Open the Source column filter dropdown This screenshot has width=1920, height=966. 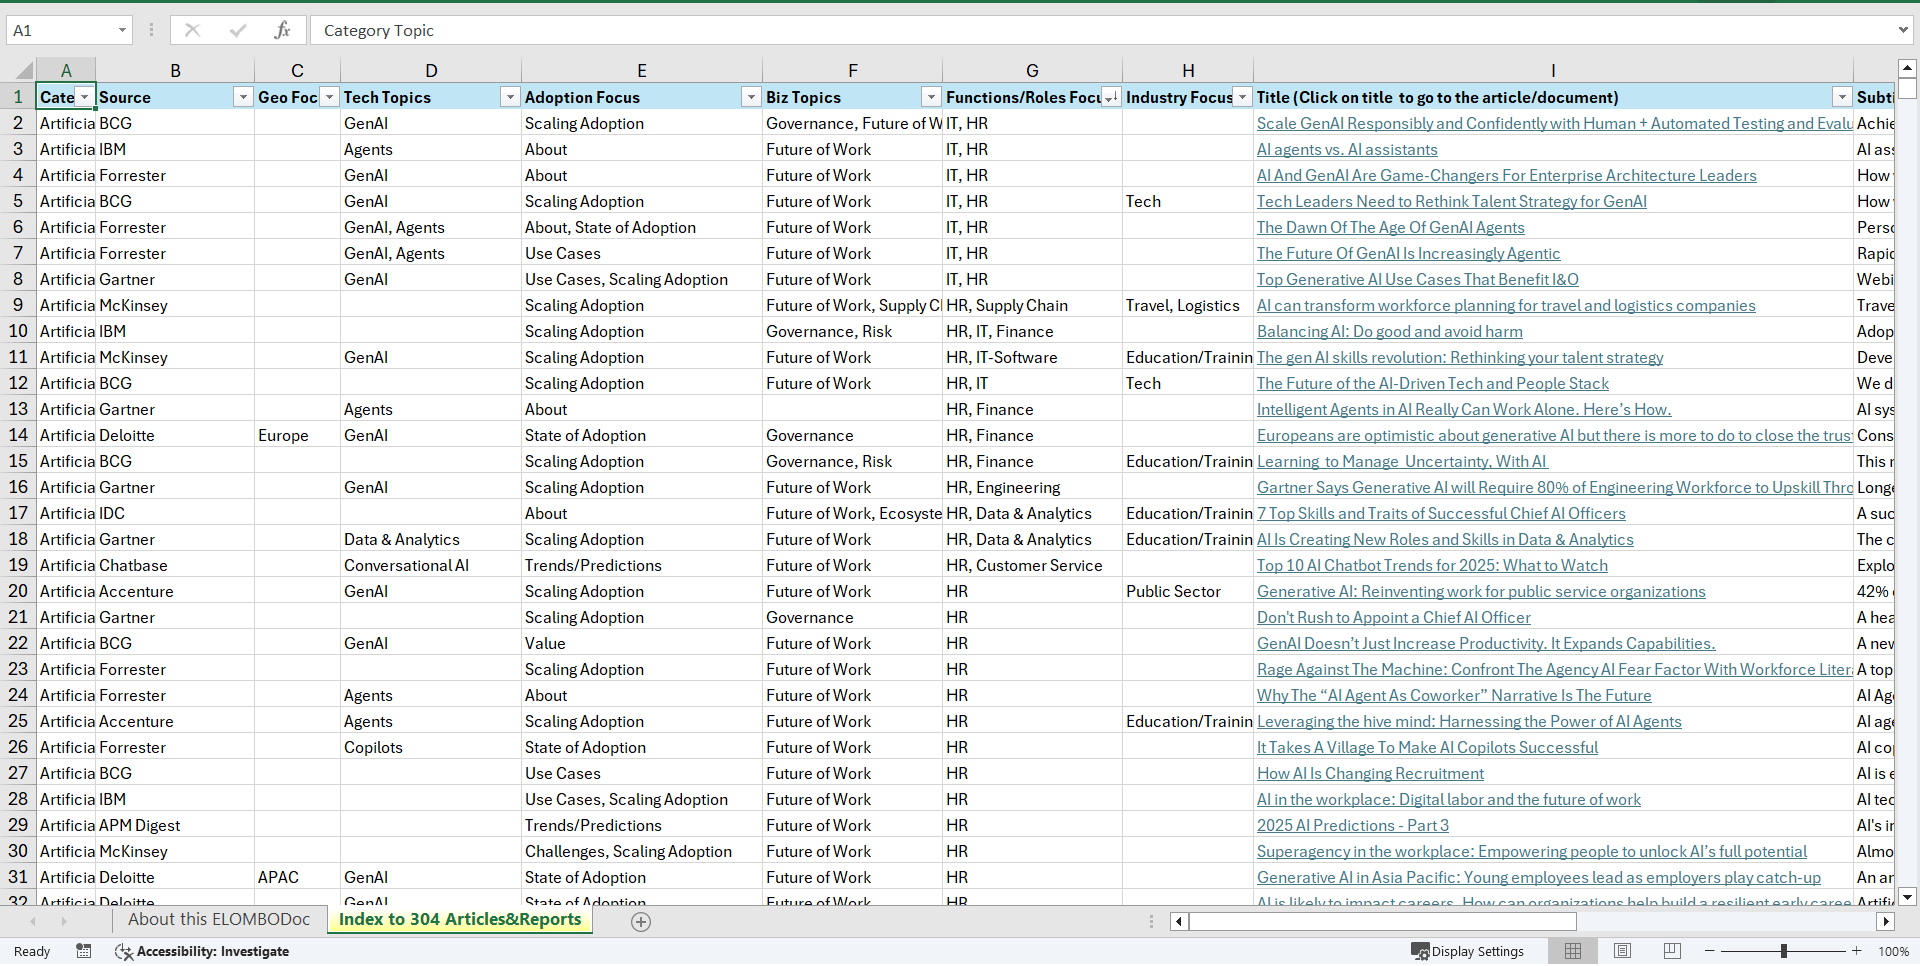point(242,97)
